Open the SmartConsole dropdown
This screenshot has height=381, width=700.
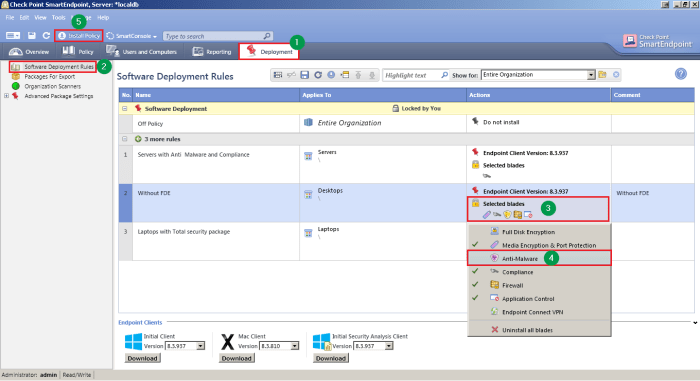point(132,36)
